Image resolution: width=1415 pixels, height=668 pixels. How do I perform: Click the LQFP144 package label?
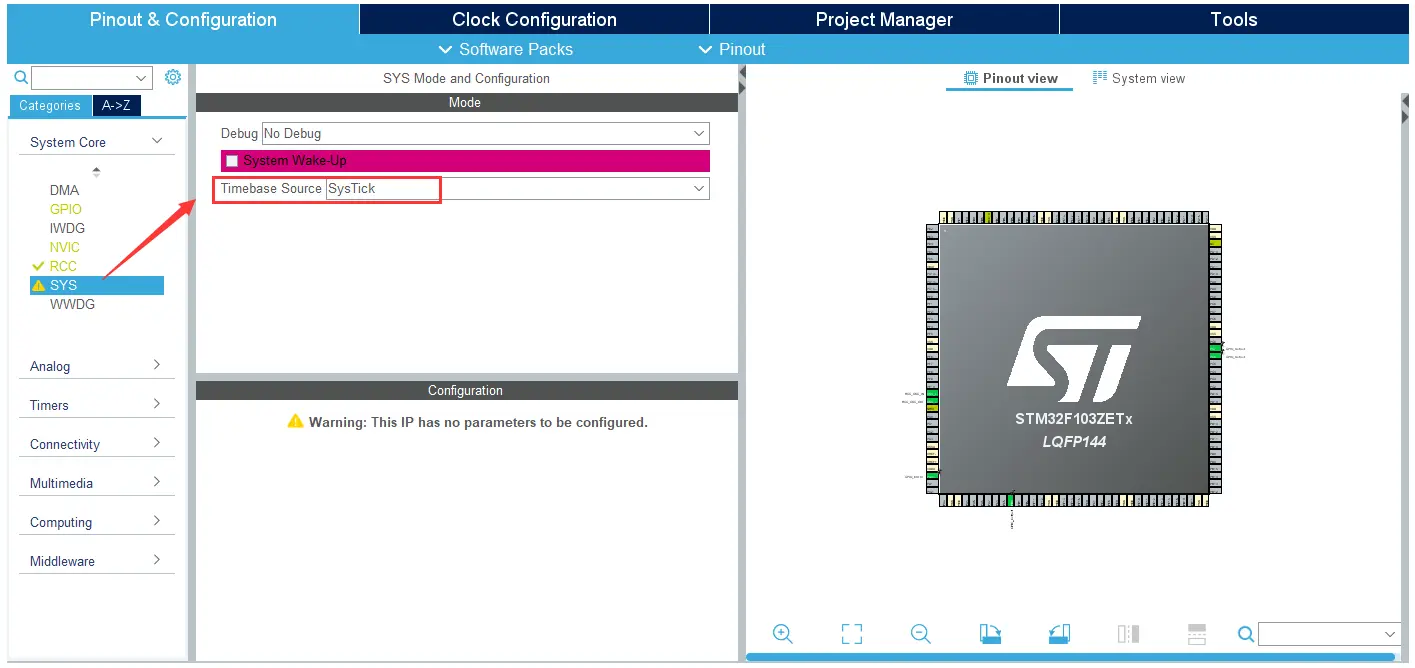click(1074, 441)
